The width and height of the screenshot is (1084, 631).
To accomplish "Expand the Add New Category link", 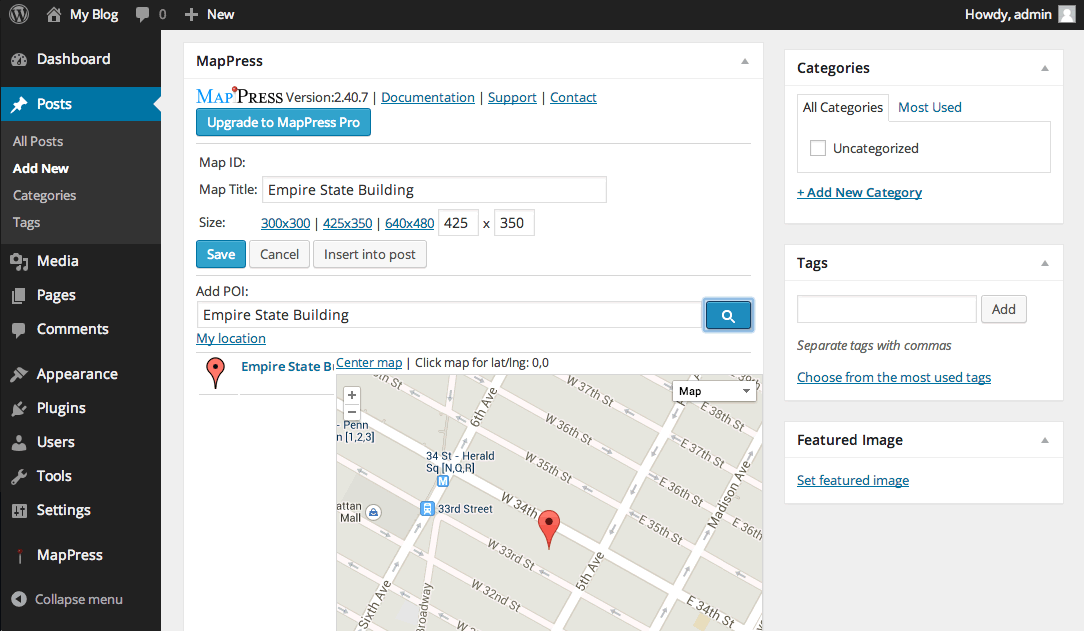I will pyautogui.click(x=859, y=192).
